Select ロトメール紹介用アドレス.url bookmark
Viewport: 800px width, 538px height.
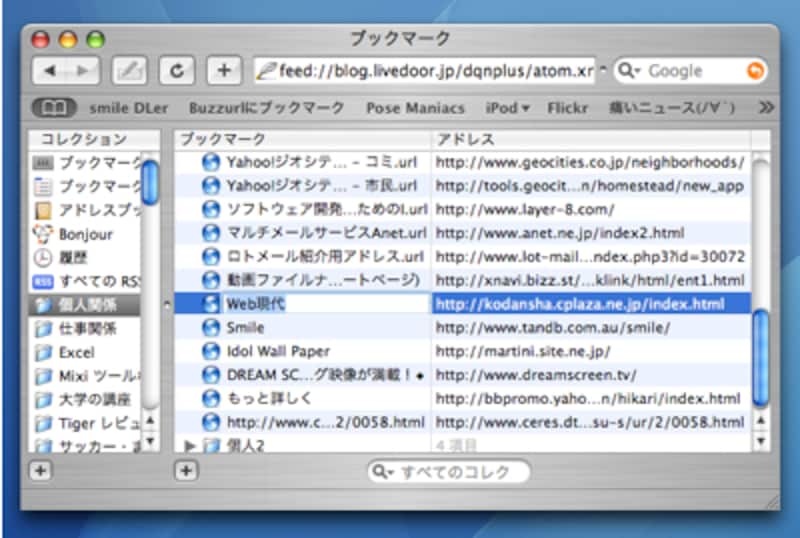462,257
